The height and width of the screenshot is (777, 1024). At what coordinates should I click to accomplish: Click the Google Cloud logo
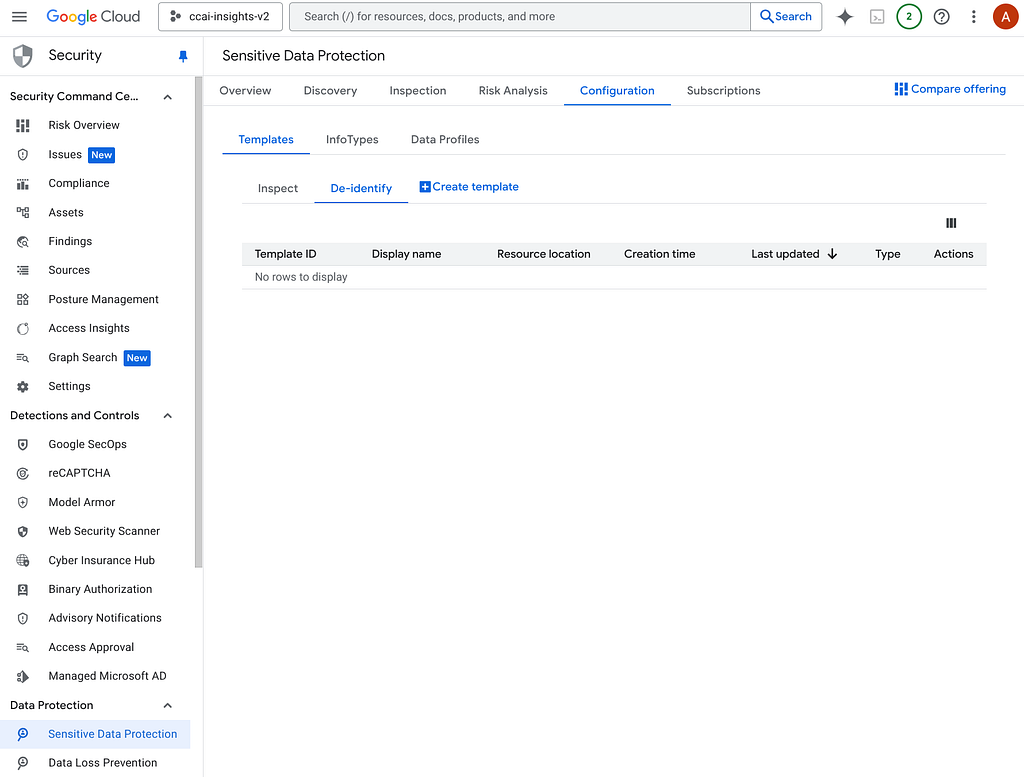click(x=93, y=16)
